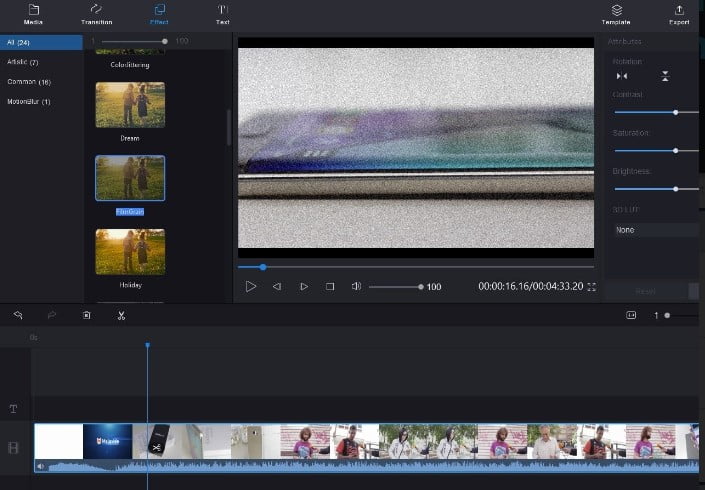The height and width of the screenshot is (490, 705).
Task: Open the Text tab
Action: [223, 14]
